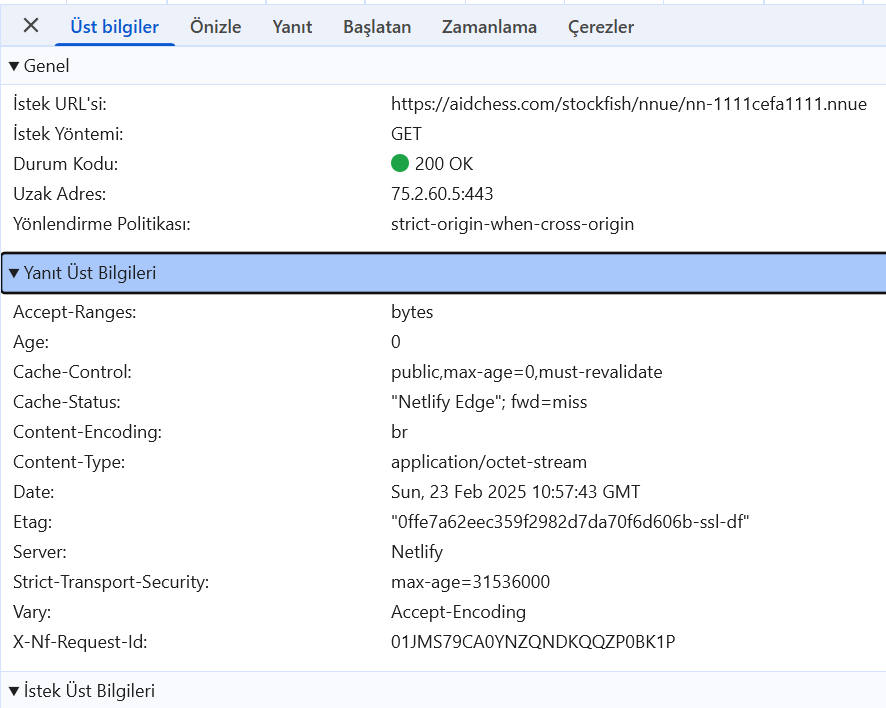
Task: Select the Başlatan tab
Action: point(377,27)
